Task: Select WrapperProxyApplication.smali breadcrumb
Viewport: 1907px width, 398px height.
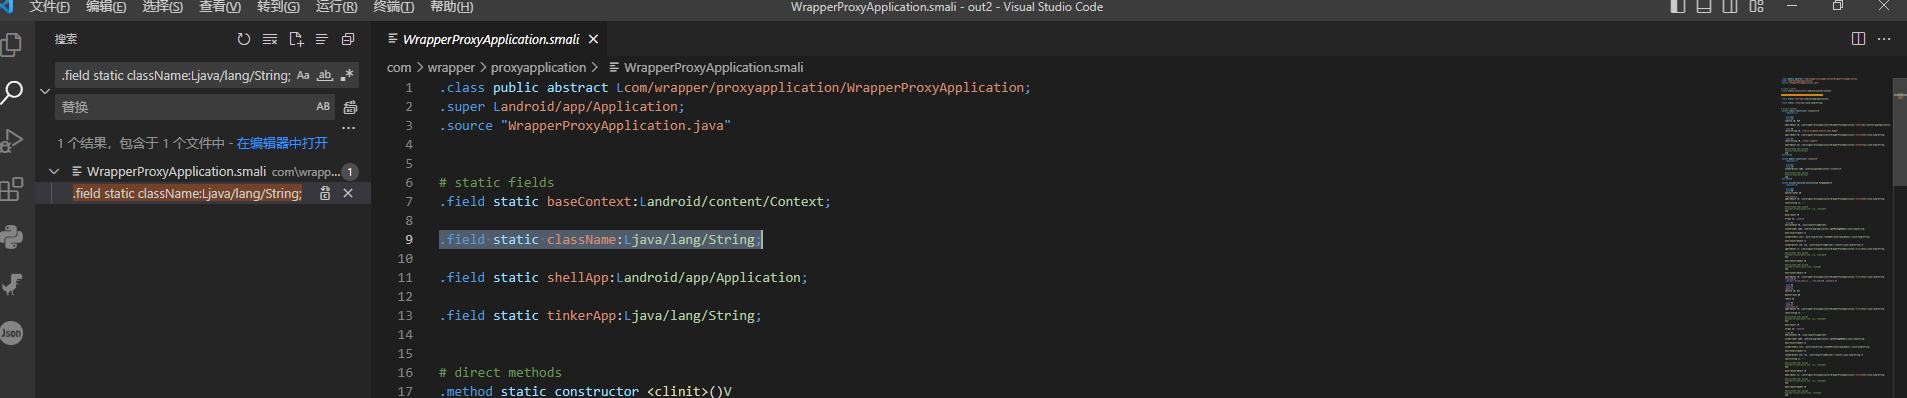Action: [706, 67]
